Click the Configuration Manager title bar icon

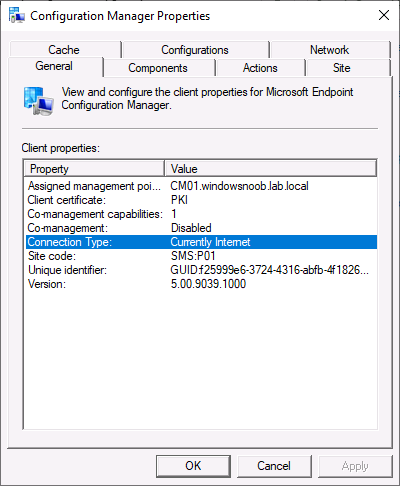(17, 15)
